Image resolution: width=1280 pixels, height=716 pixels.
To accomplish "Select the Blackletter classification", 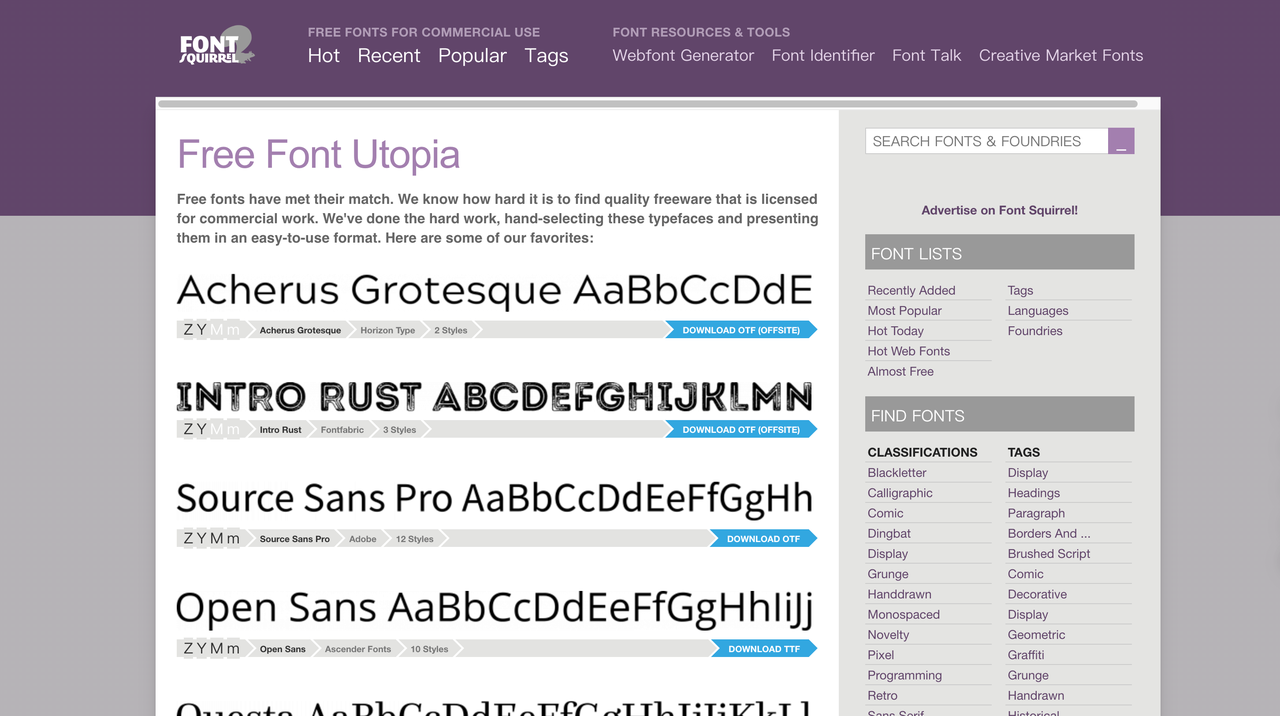I will (x=897, y=473).
